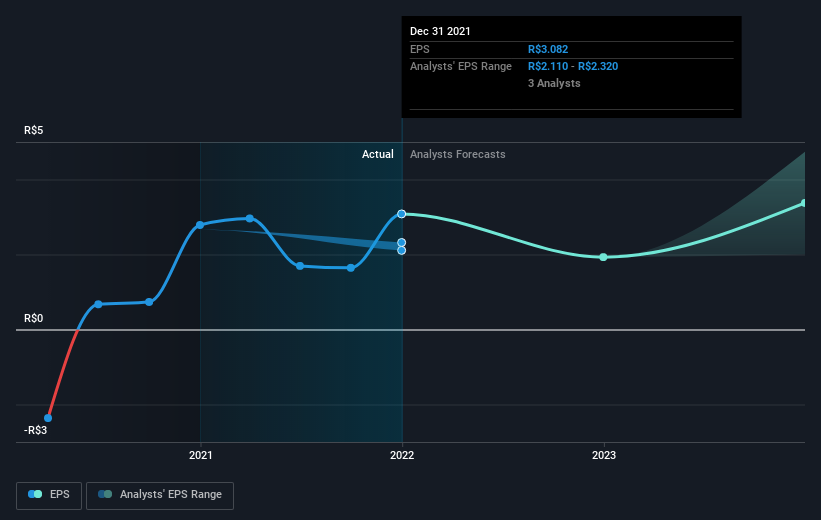Toggle the EPS legend button

[x=49, y=495]
